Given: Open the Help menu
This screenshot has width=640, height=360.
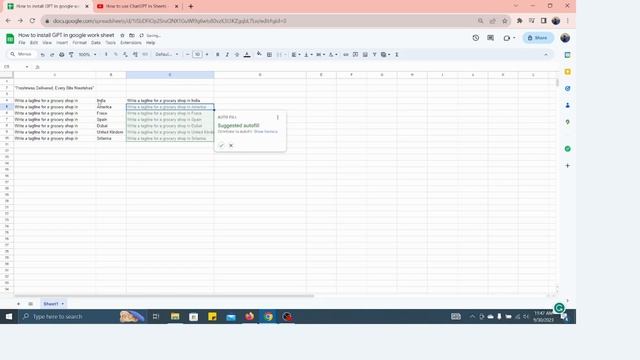Looking at the screenshot, I should click(x=151, y=42).
